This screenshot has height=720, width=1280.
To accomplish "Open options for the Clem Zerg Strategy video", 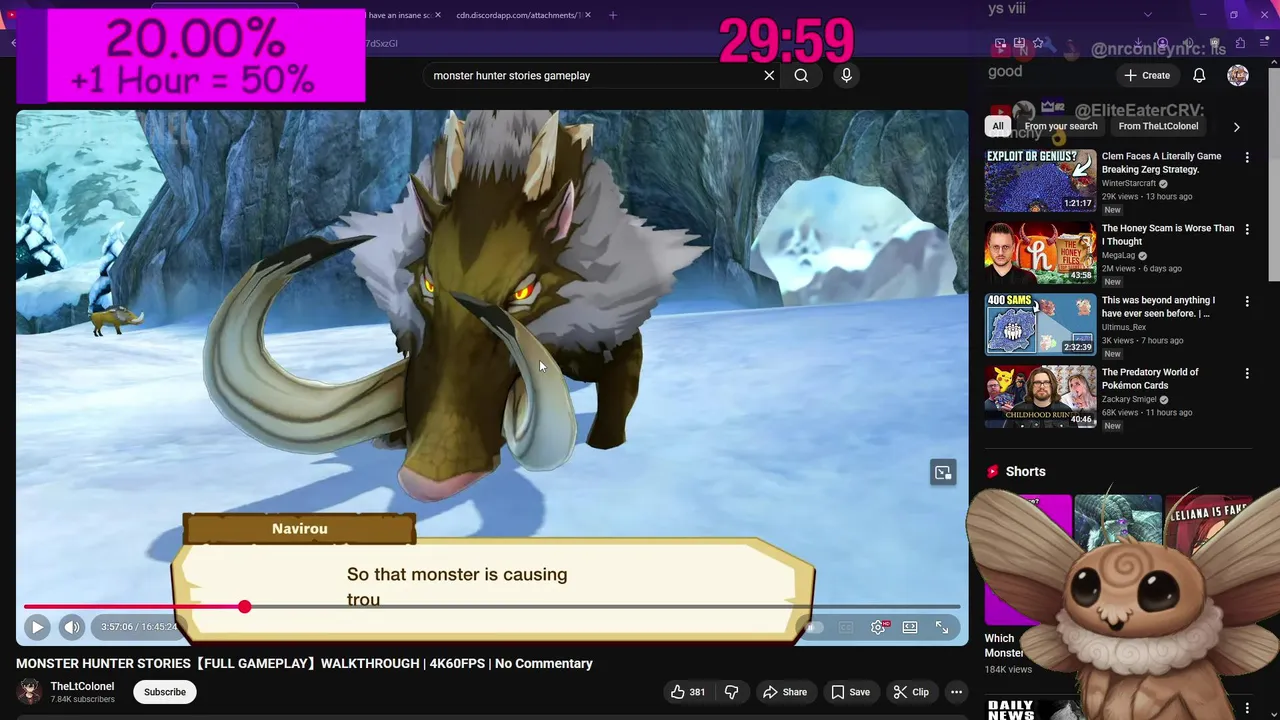I will tap(1247, 157).
